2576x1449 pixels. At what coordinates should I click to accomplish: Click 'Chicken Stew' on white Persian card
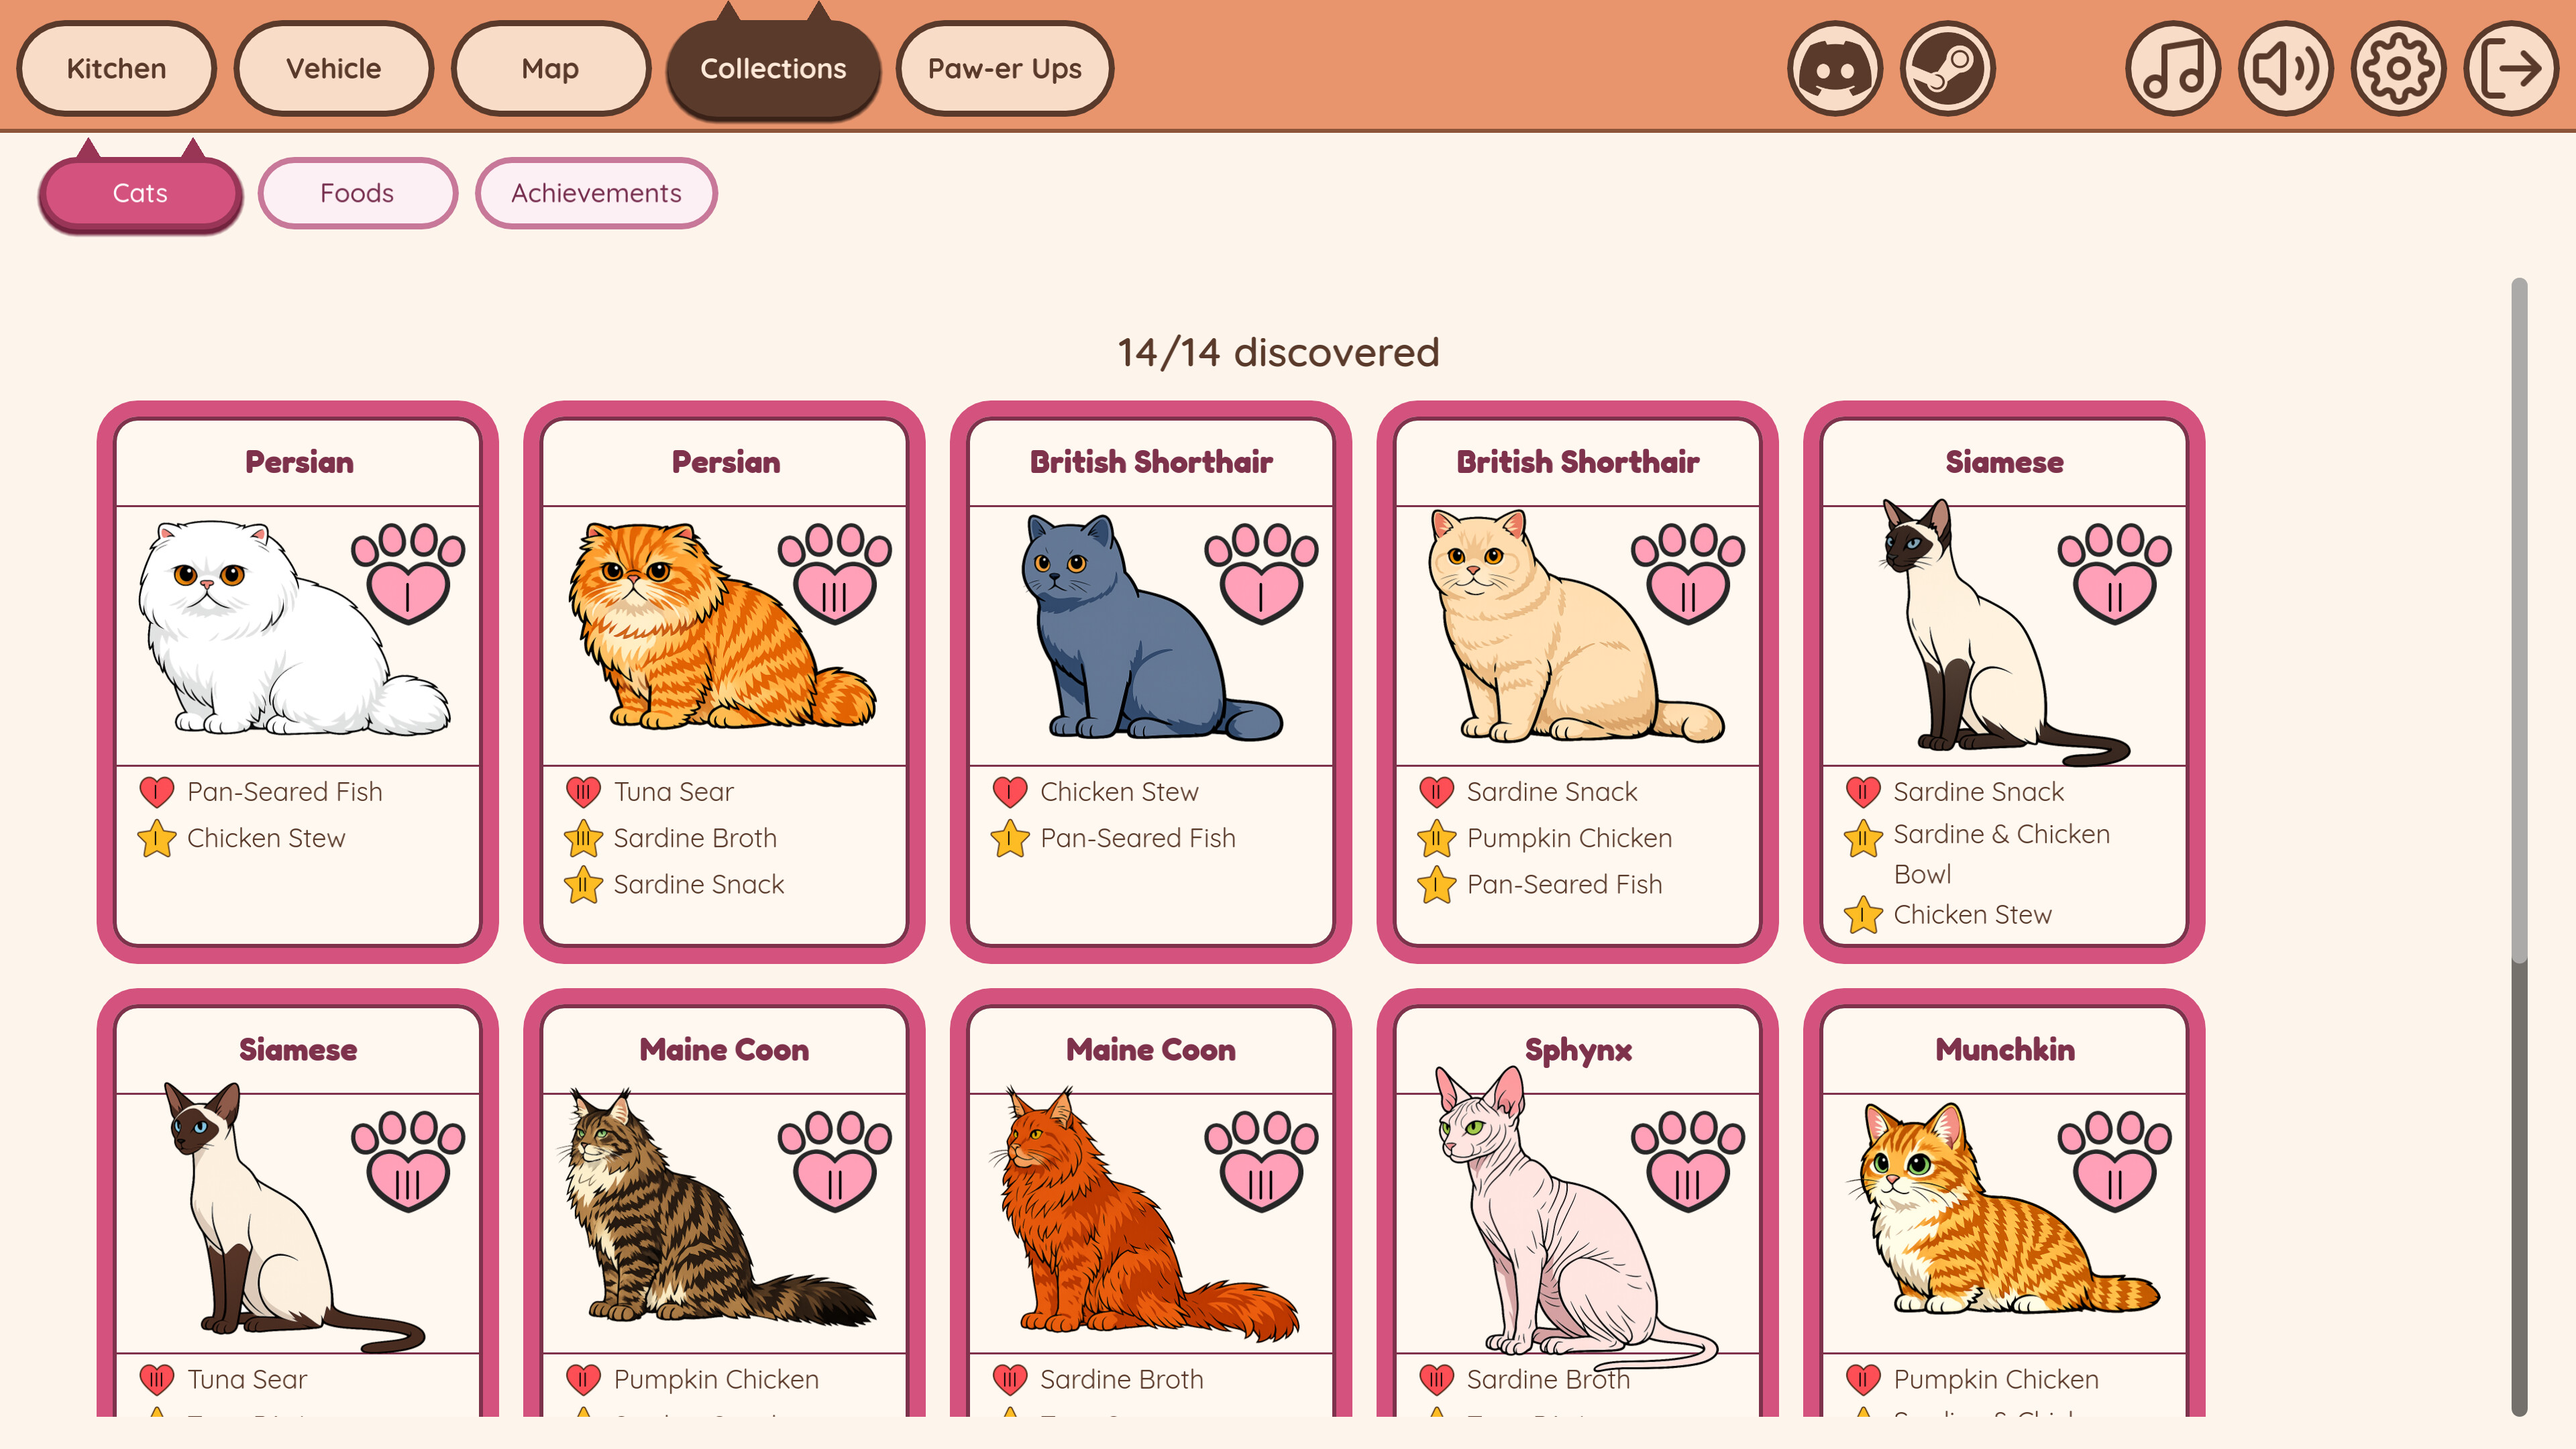click(x=266, y=838)
